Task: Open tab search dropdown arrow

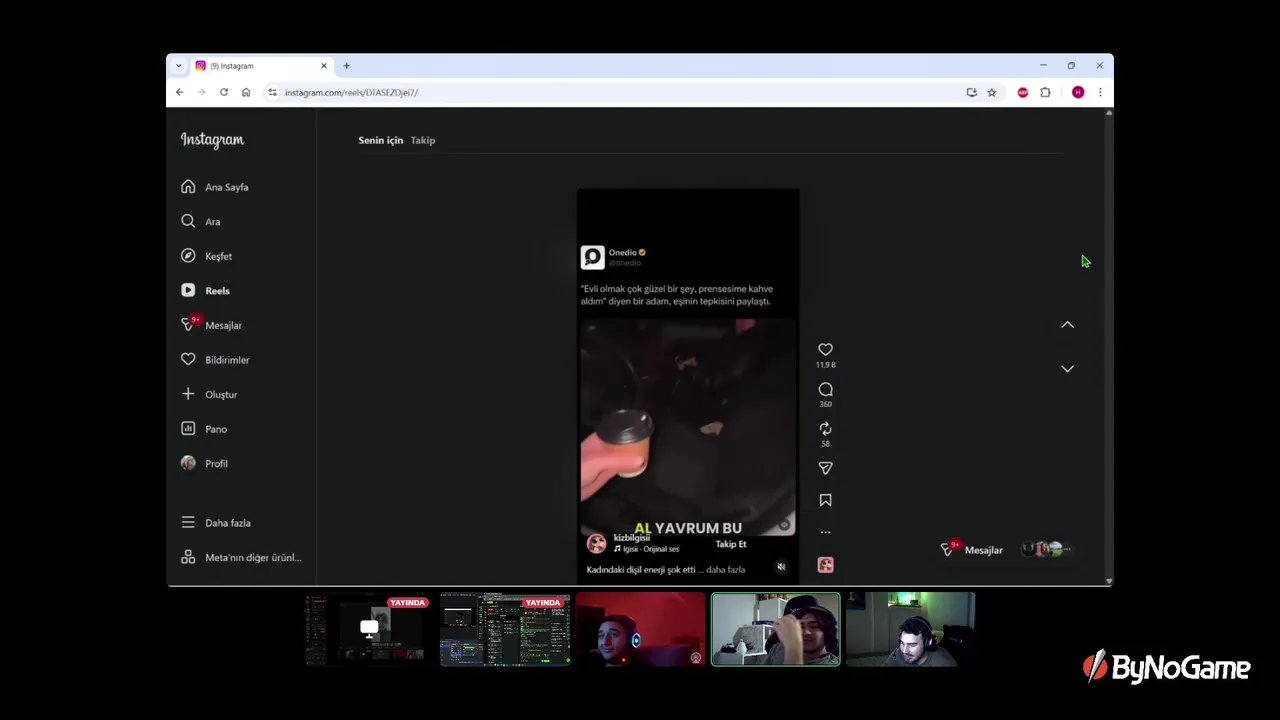Action: click(178, 66)
